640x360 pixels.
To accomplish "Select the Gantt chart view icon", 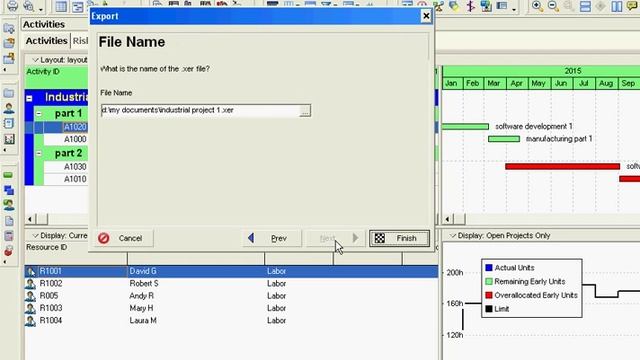I will pyautogui.click(x=77, y=6).
